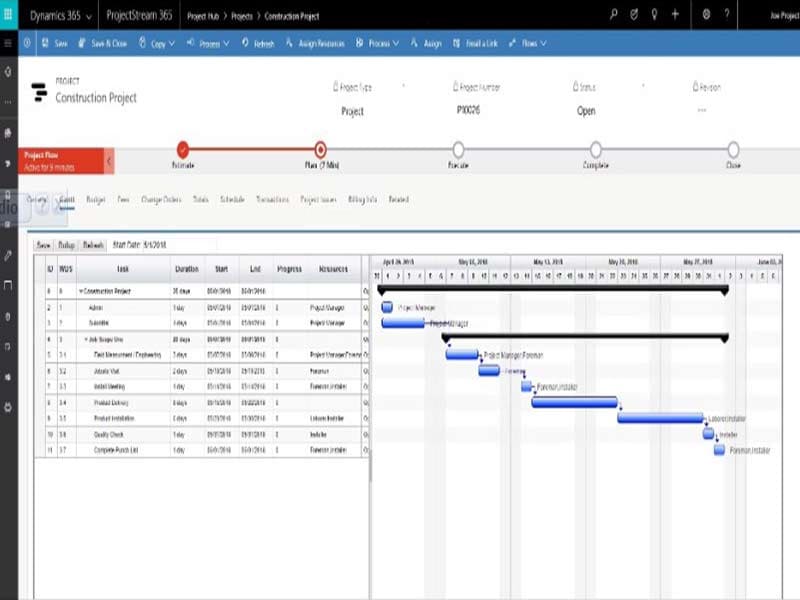The height and width of the screenshot is (600, 800).
Task: Open the settings gear in top bar
Action: (706, 15)
